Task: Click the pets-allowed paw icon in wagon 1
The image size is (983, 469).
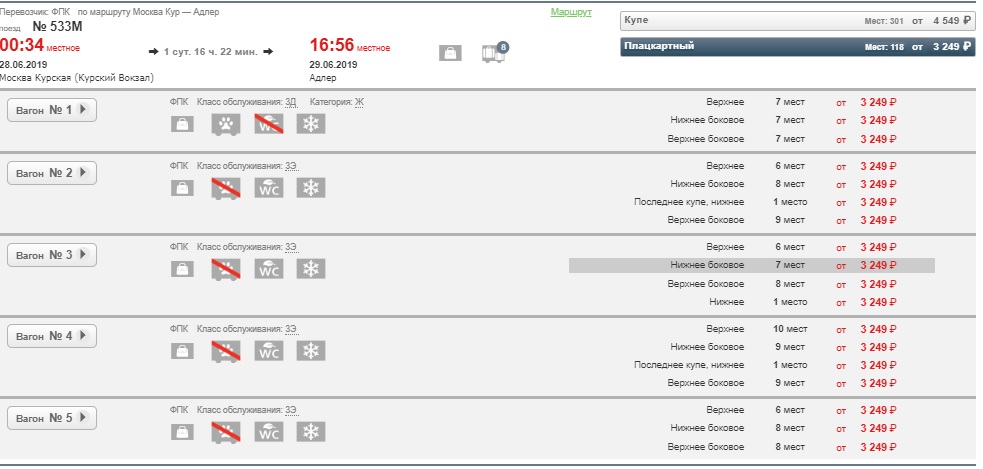Action: coord(226,124)
